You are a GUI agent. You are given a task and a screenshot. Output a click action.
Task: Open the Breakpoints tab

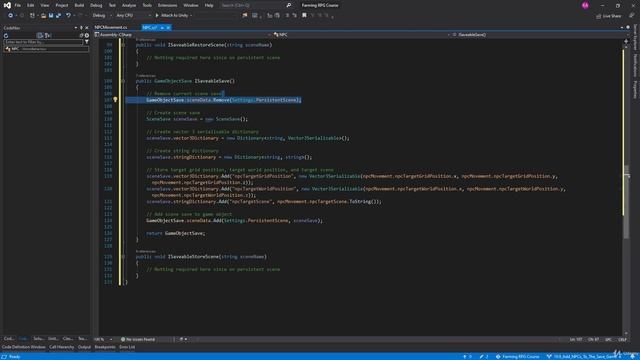click(x=105, y=347)
